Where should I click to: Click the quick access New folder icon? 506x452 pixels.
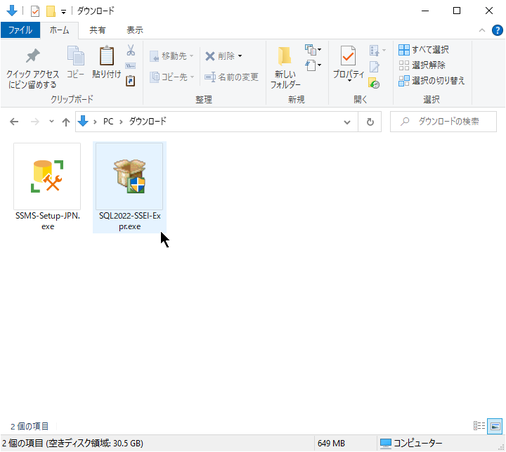click(x=50, y=11)
